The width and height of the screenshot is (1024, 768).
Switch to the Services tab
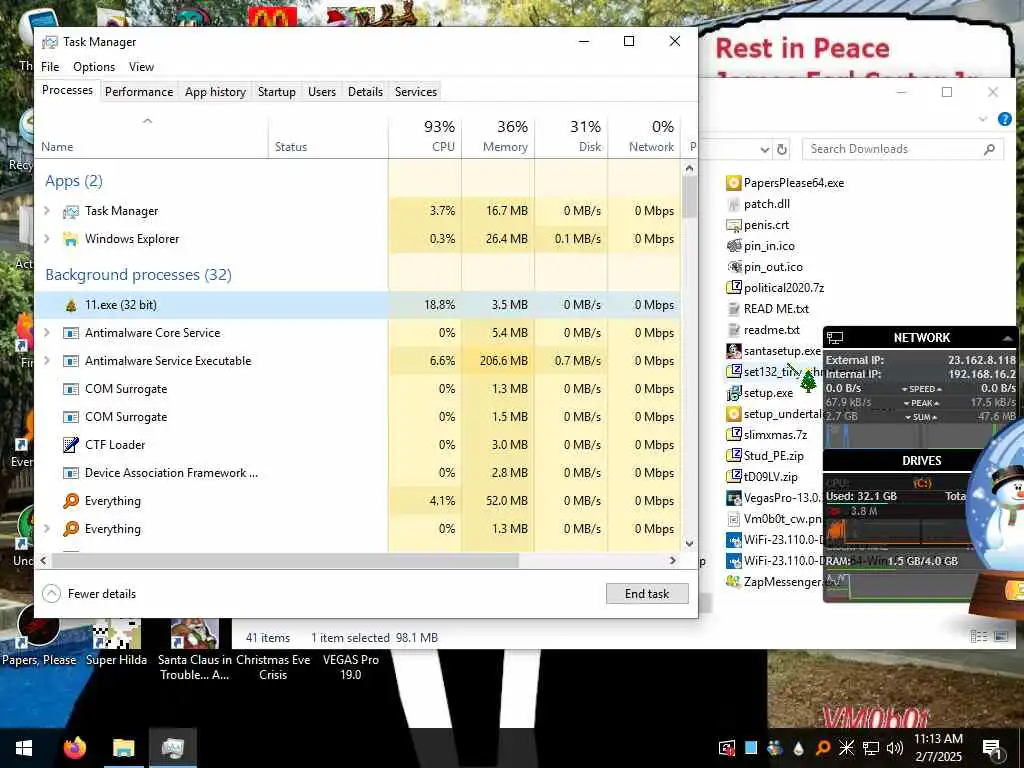coord(415,92)
